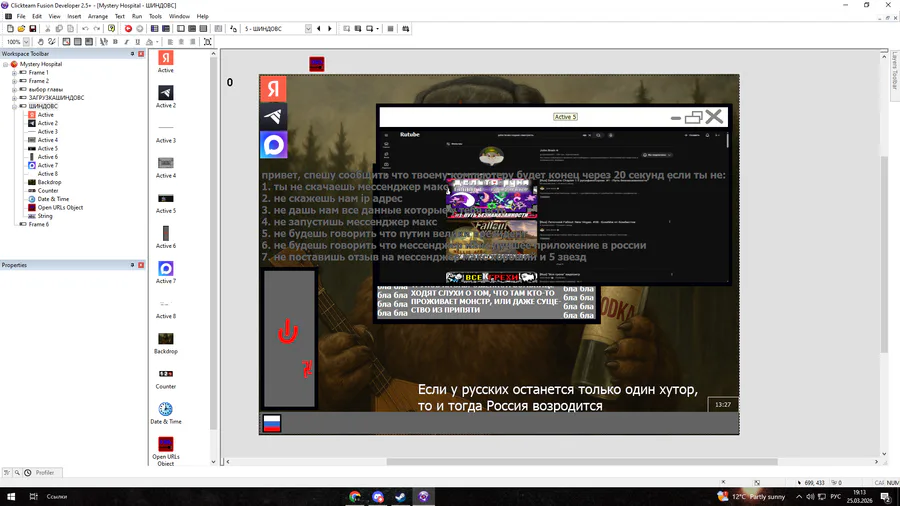Expand ЗАГРУЗКАШИНДОВС frame node

point(14,98)
